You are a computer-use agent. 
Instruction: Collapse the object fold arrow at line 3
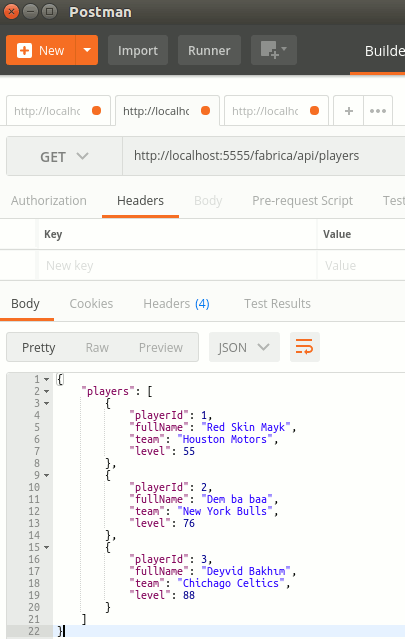46,403
